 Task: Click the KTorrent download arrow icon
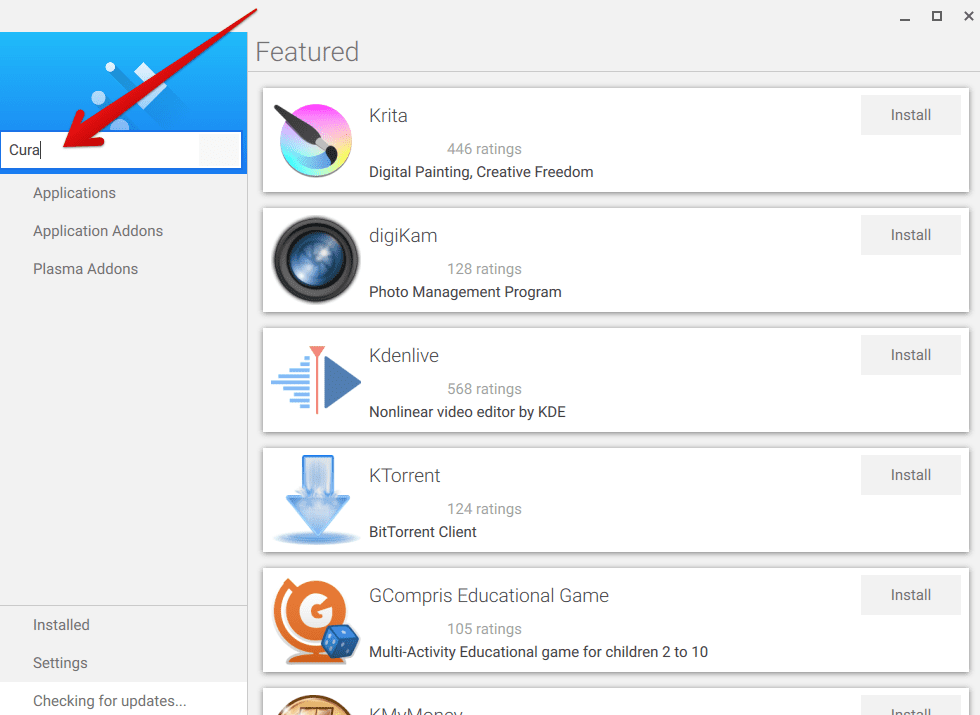point(317,499)
